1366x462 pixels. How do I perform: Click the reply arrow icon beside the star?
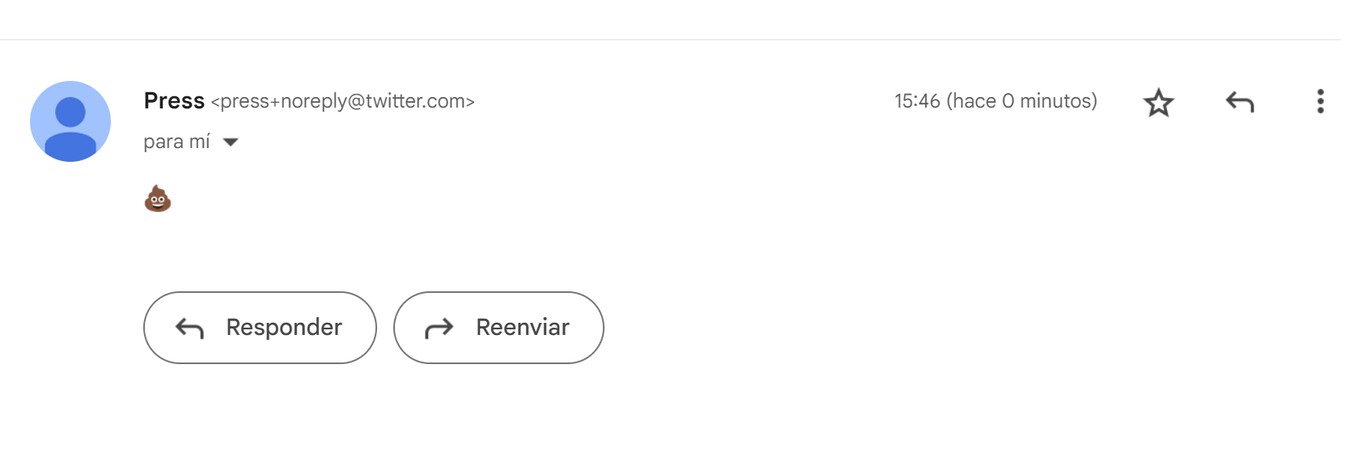(1239, 102)
